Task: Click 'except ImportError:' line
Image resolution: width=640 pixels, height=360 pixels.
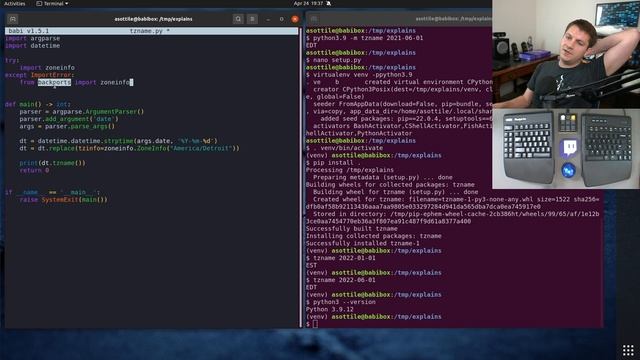Action: coord(40,75)
